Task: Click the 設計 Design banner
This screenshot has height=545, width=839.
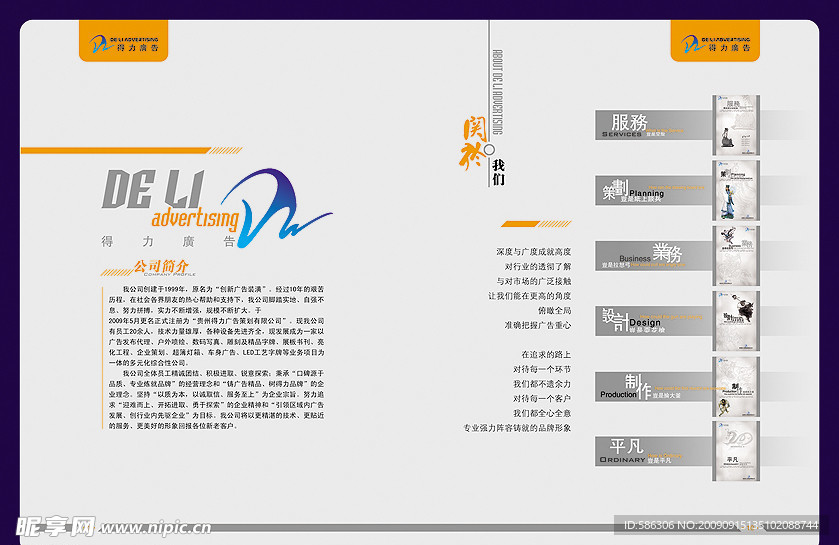Action: point(653,321)
